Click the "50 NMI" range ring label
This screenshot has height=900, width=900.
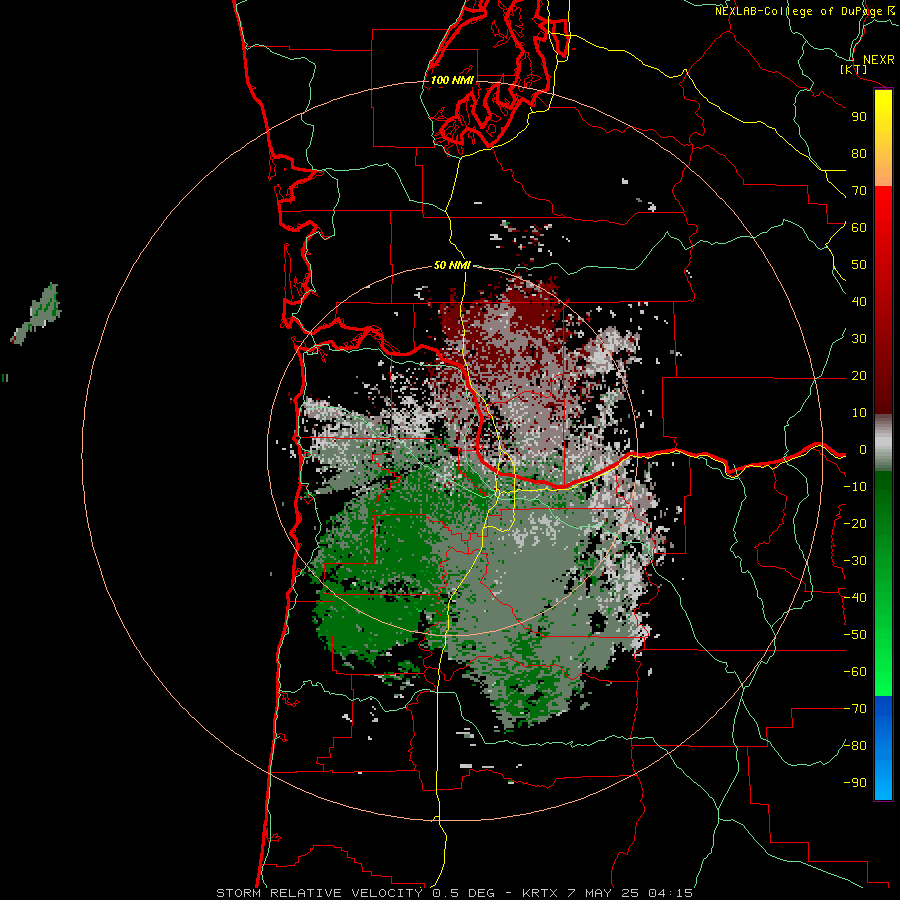point(452,265)
